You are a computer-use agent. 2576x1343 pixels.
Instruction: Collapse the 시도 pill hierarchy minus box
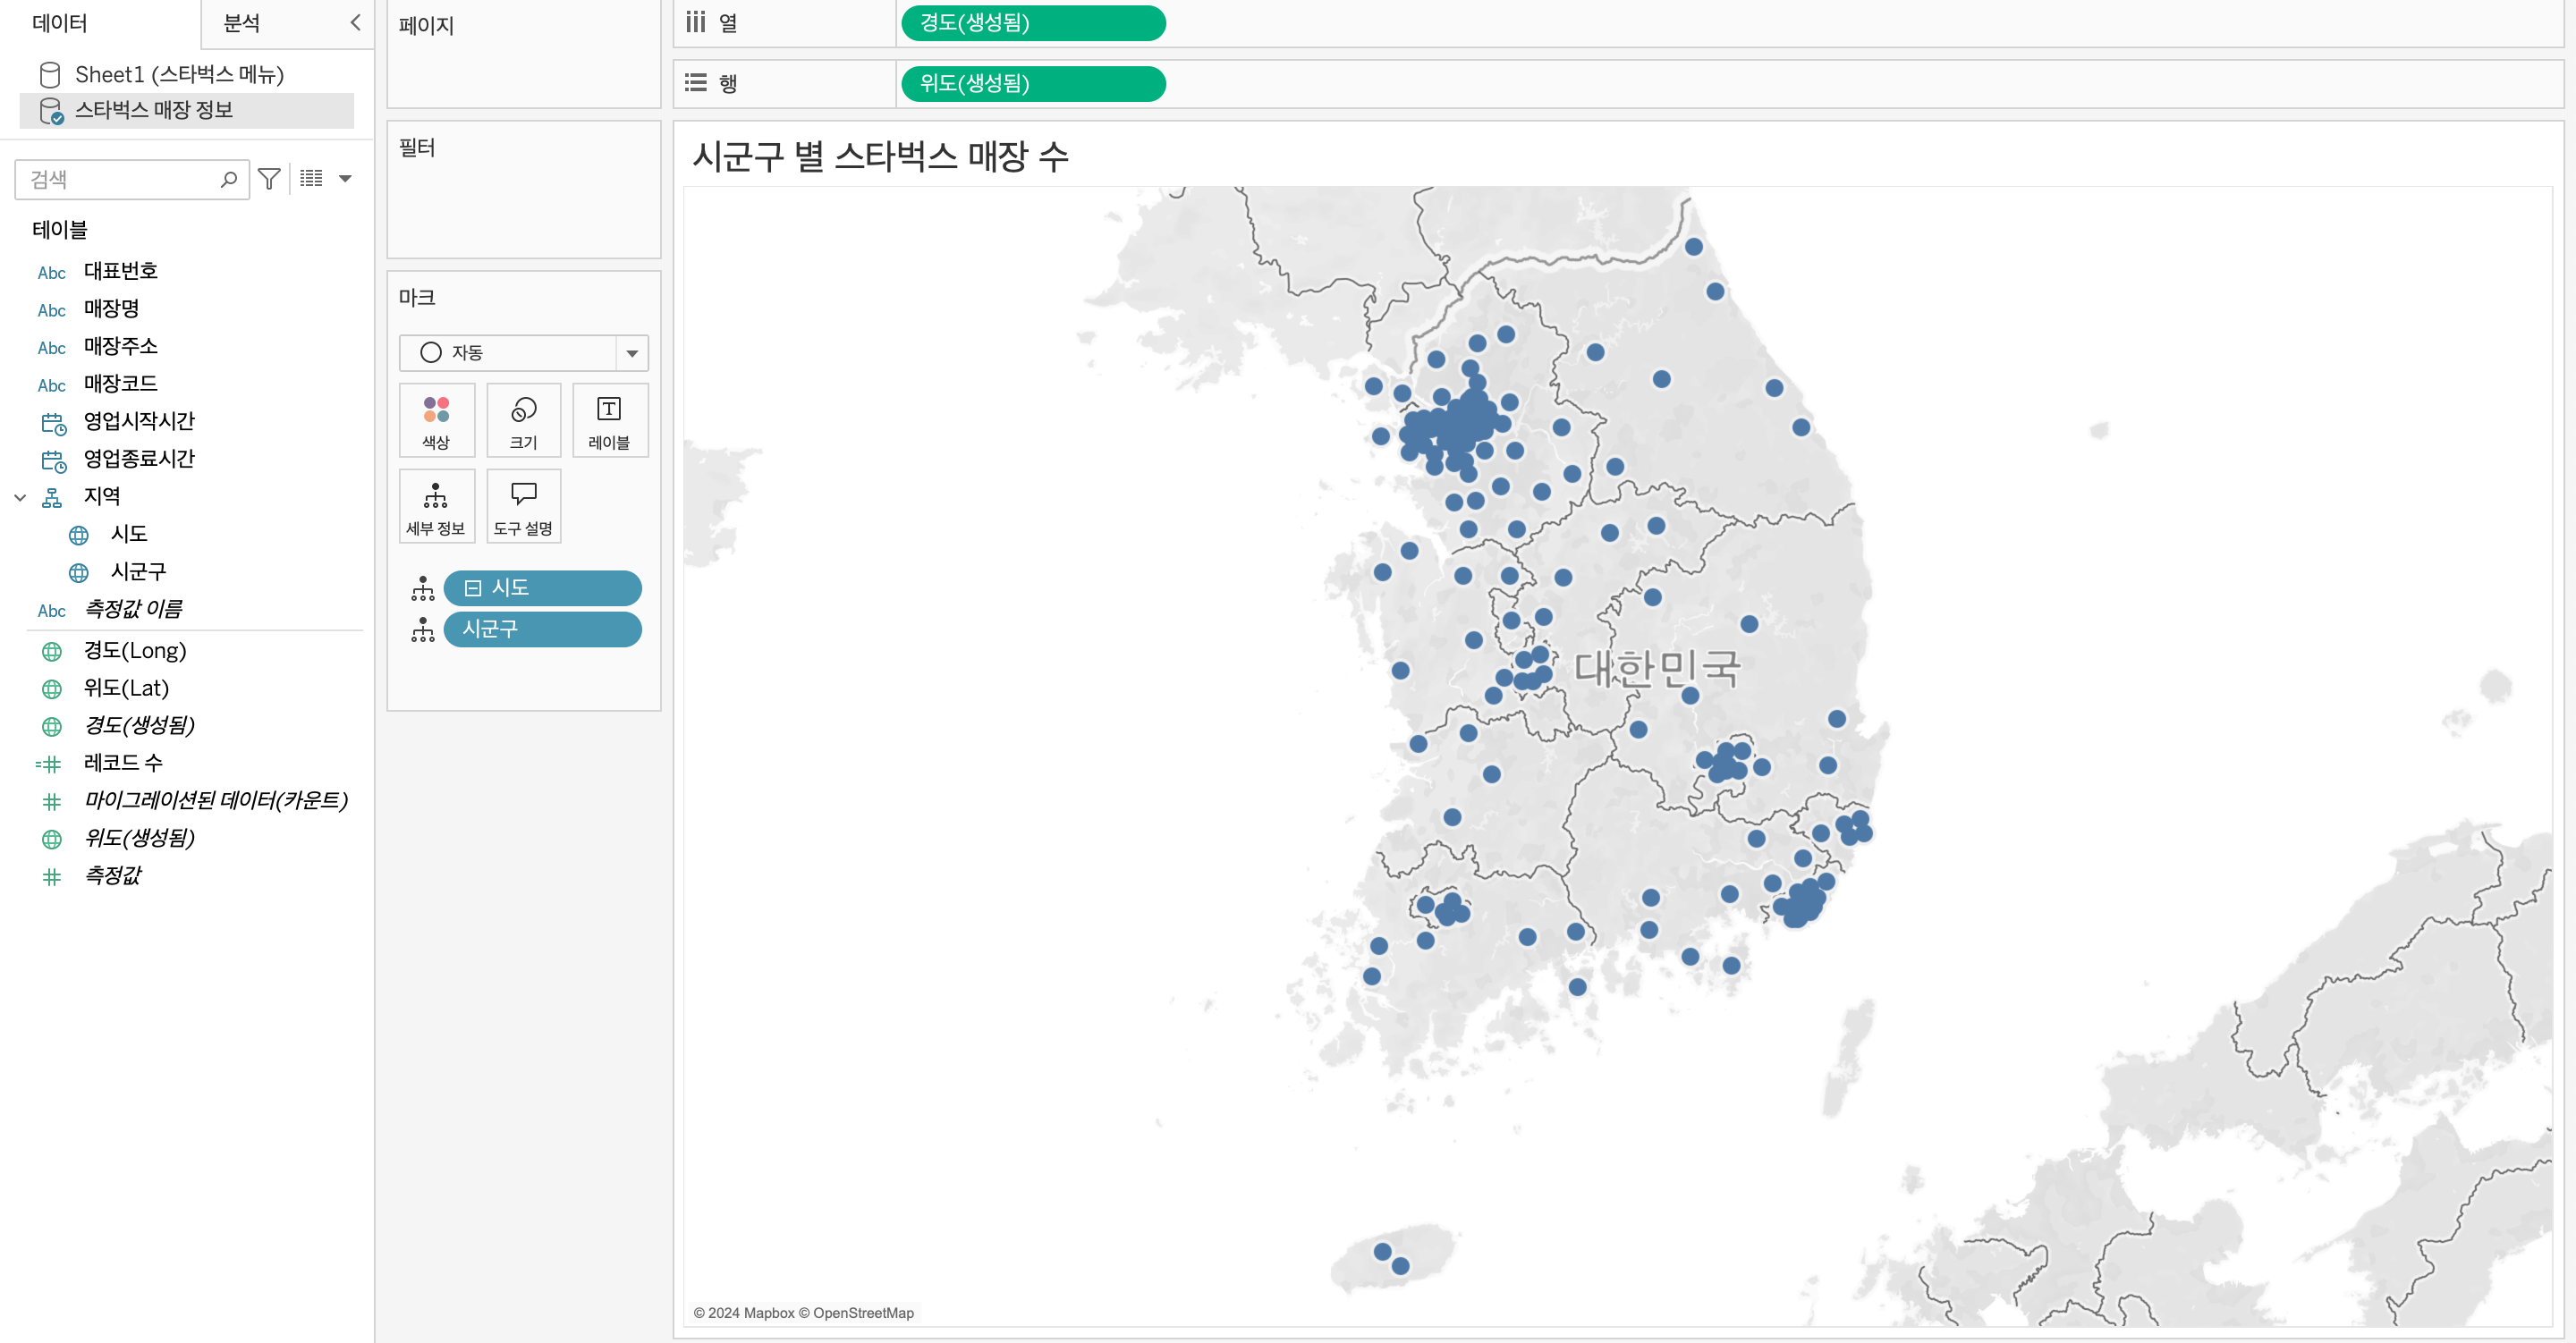point(473,588)
